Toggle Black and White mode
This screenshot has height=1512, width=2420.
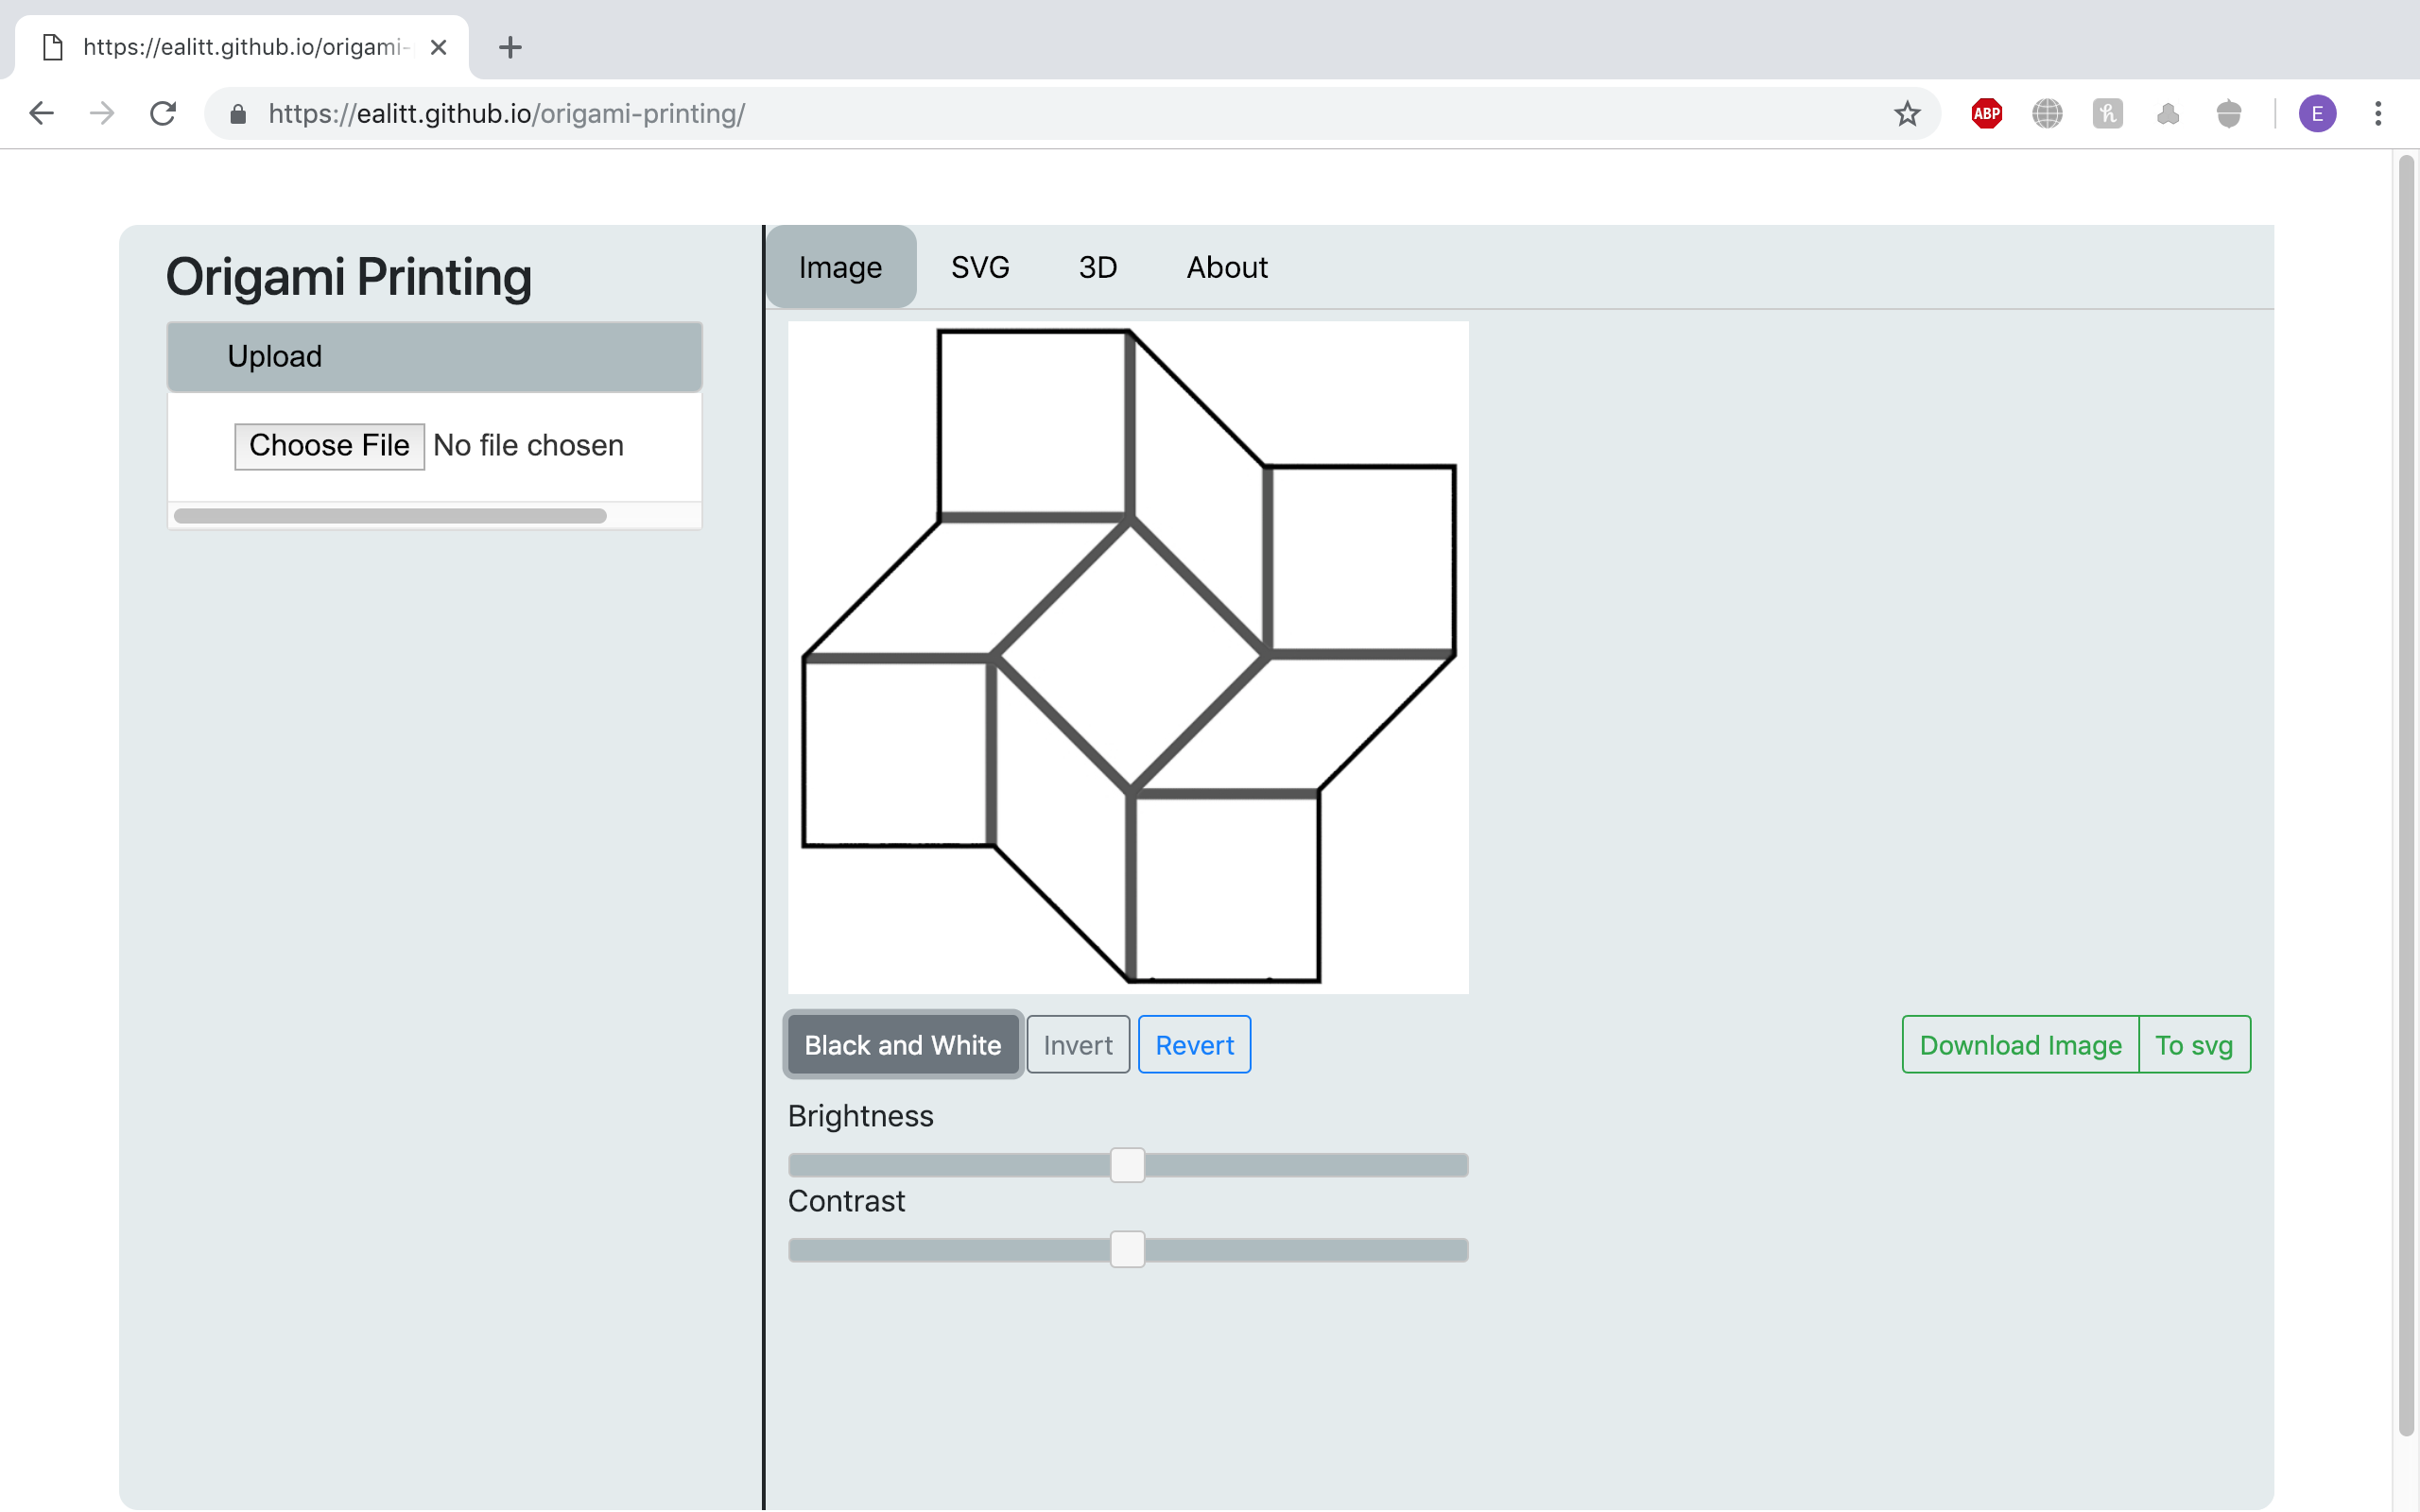pos(901,1044)
